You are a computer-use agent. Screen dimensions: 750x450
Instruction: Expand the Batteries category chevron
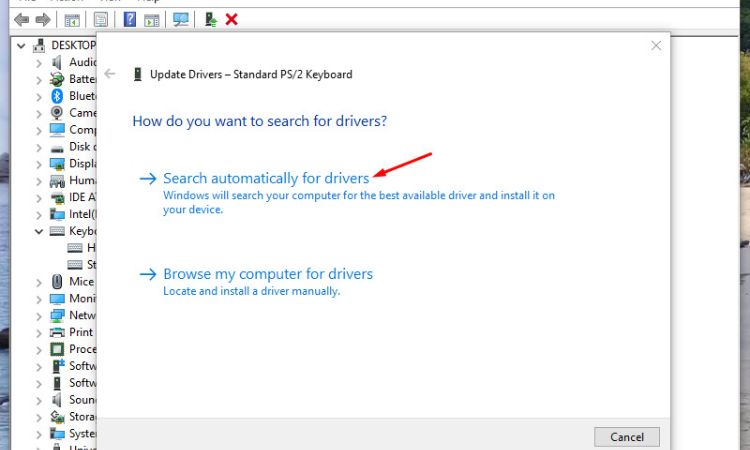39,80
